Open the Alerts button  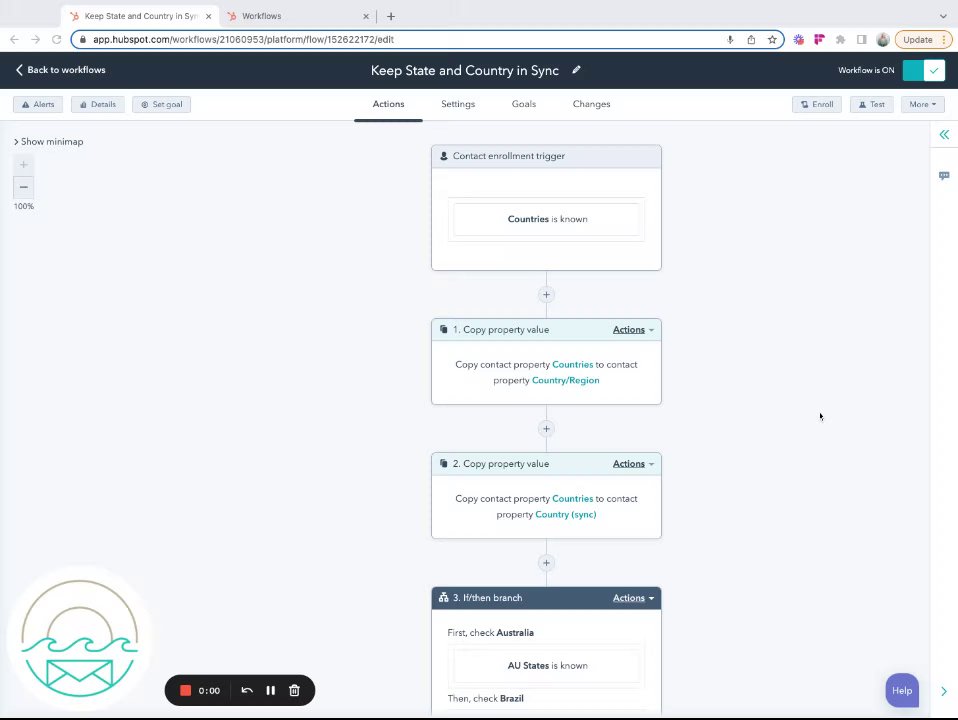point(38,105)
